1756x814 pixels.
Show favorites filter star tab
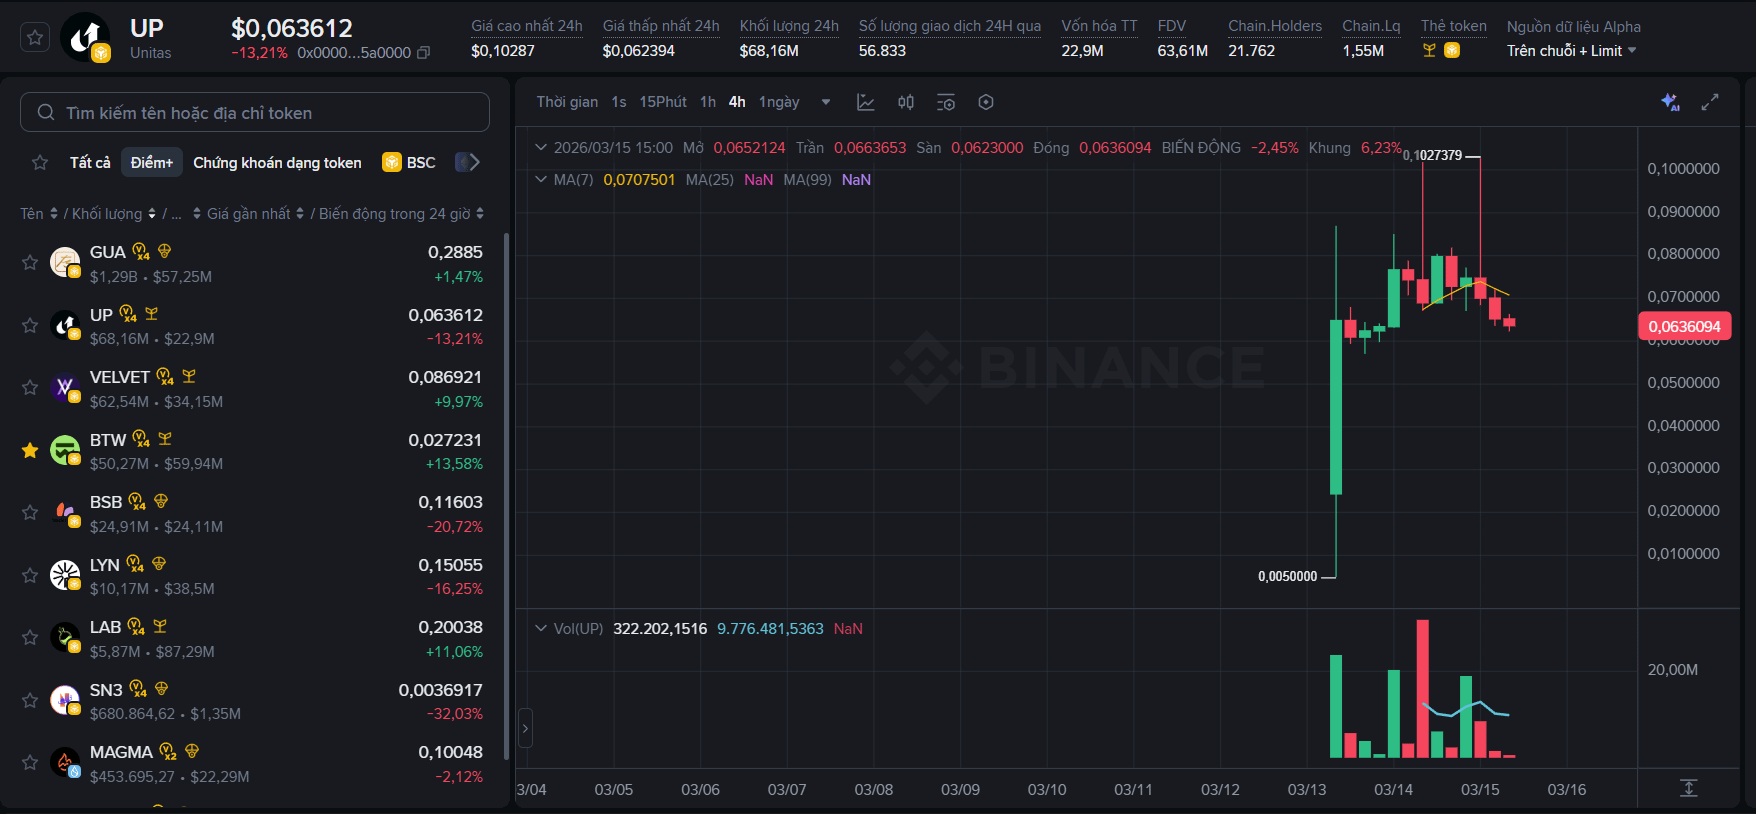40,162
